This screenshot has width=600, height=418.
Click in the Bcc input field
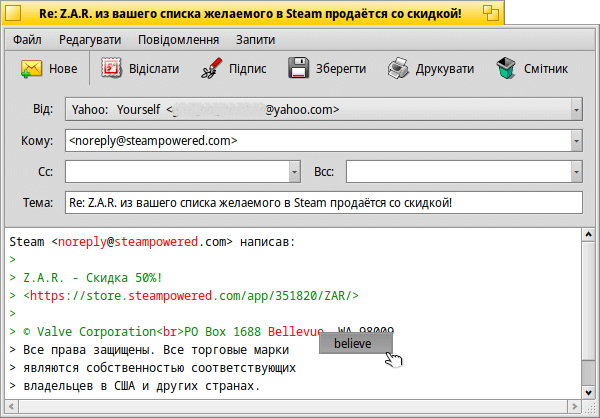coord(459,172)
